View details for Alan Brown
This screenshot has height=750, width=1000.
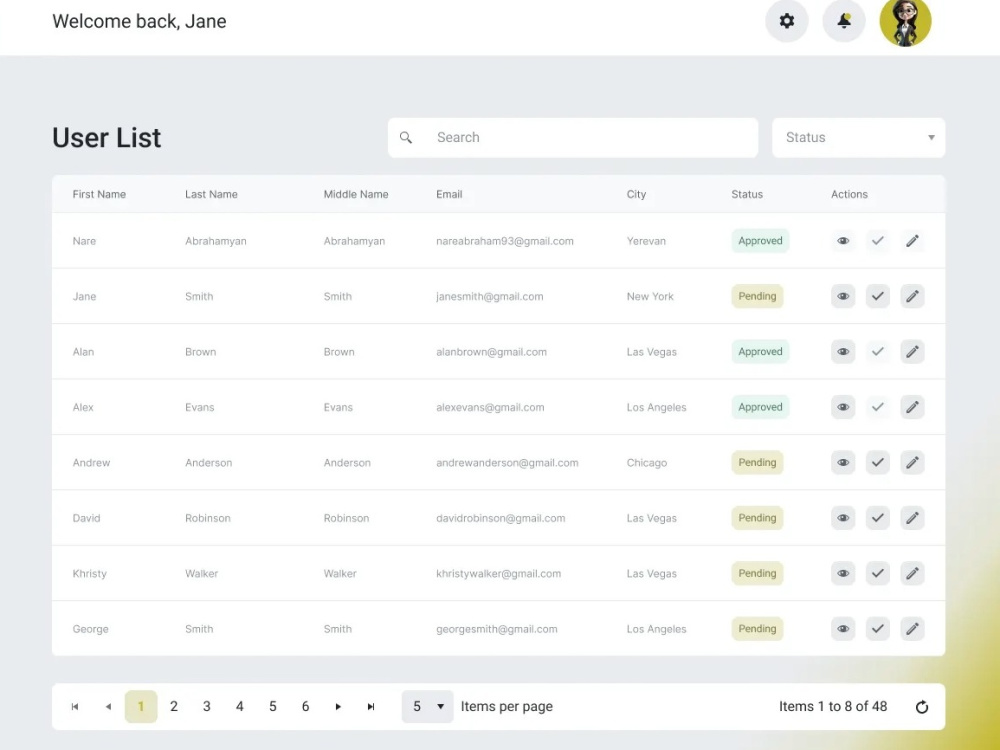[x=843, y=351]
